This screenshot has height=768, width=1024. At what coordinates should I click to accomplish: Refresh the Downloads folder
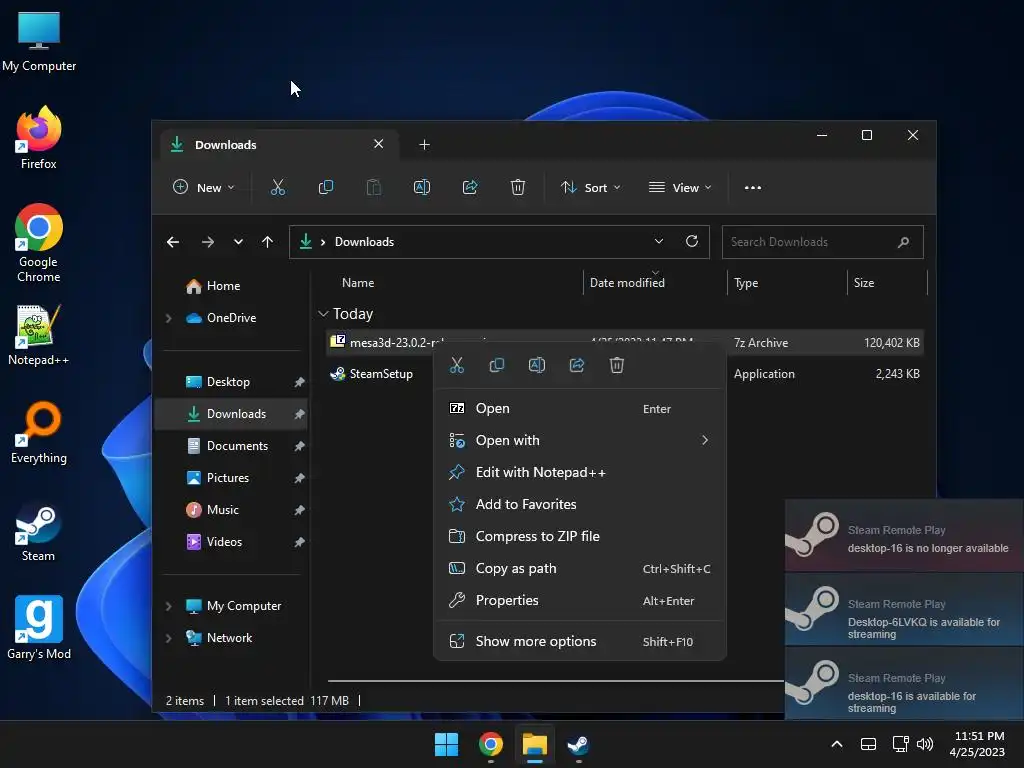click(x=692, y=241)
